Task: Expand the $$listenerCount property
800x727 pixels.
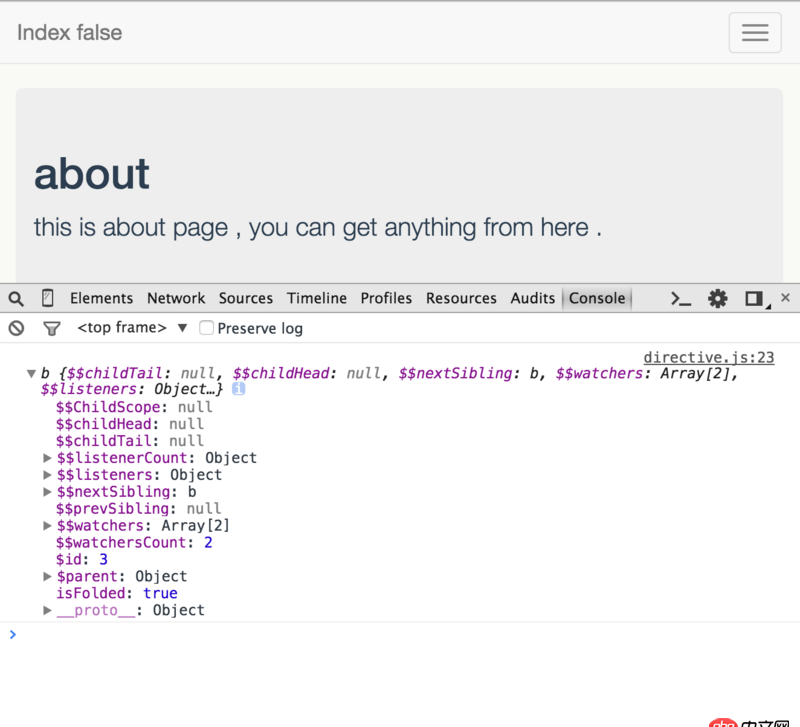Action: pyautogui.click(x=47, y=458)
